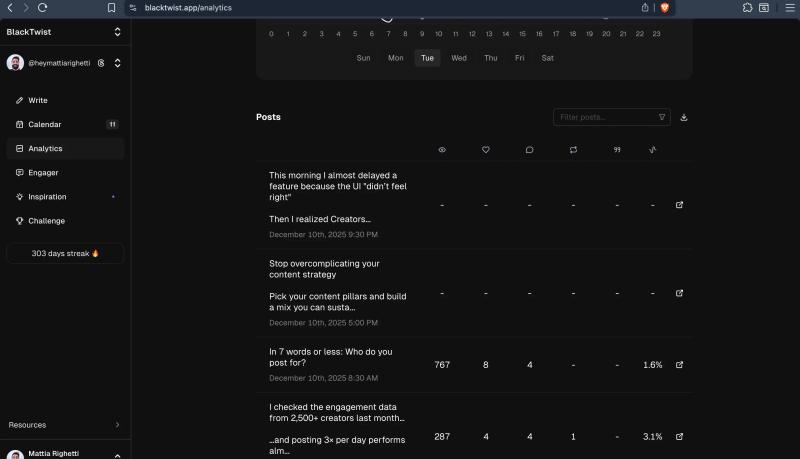
Task: Open Brave Shields lion icon
Action: pos(664,8)
